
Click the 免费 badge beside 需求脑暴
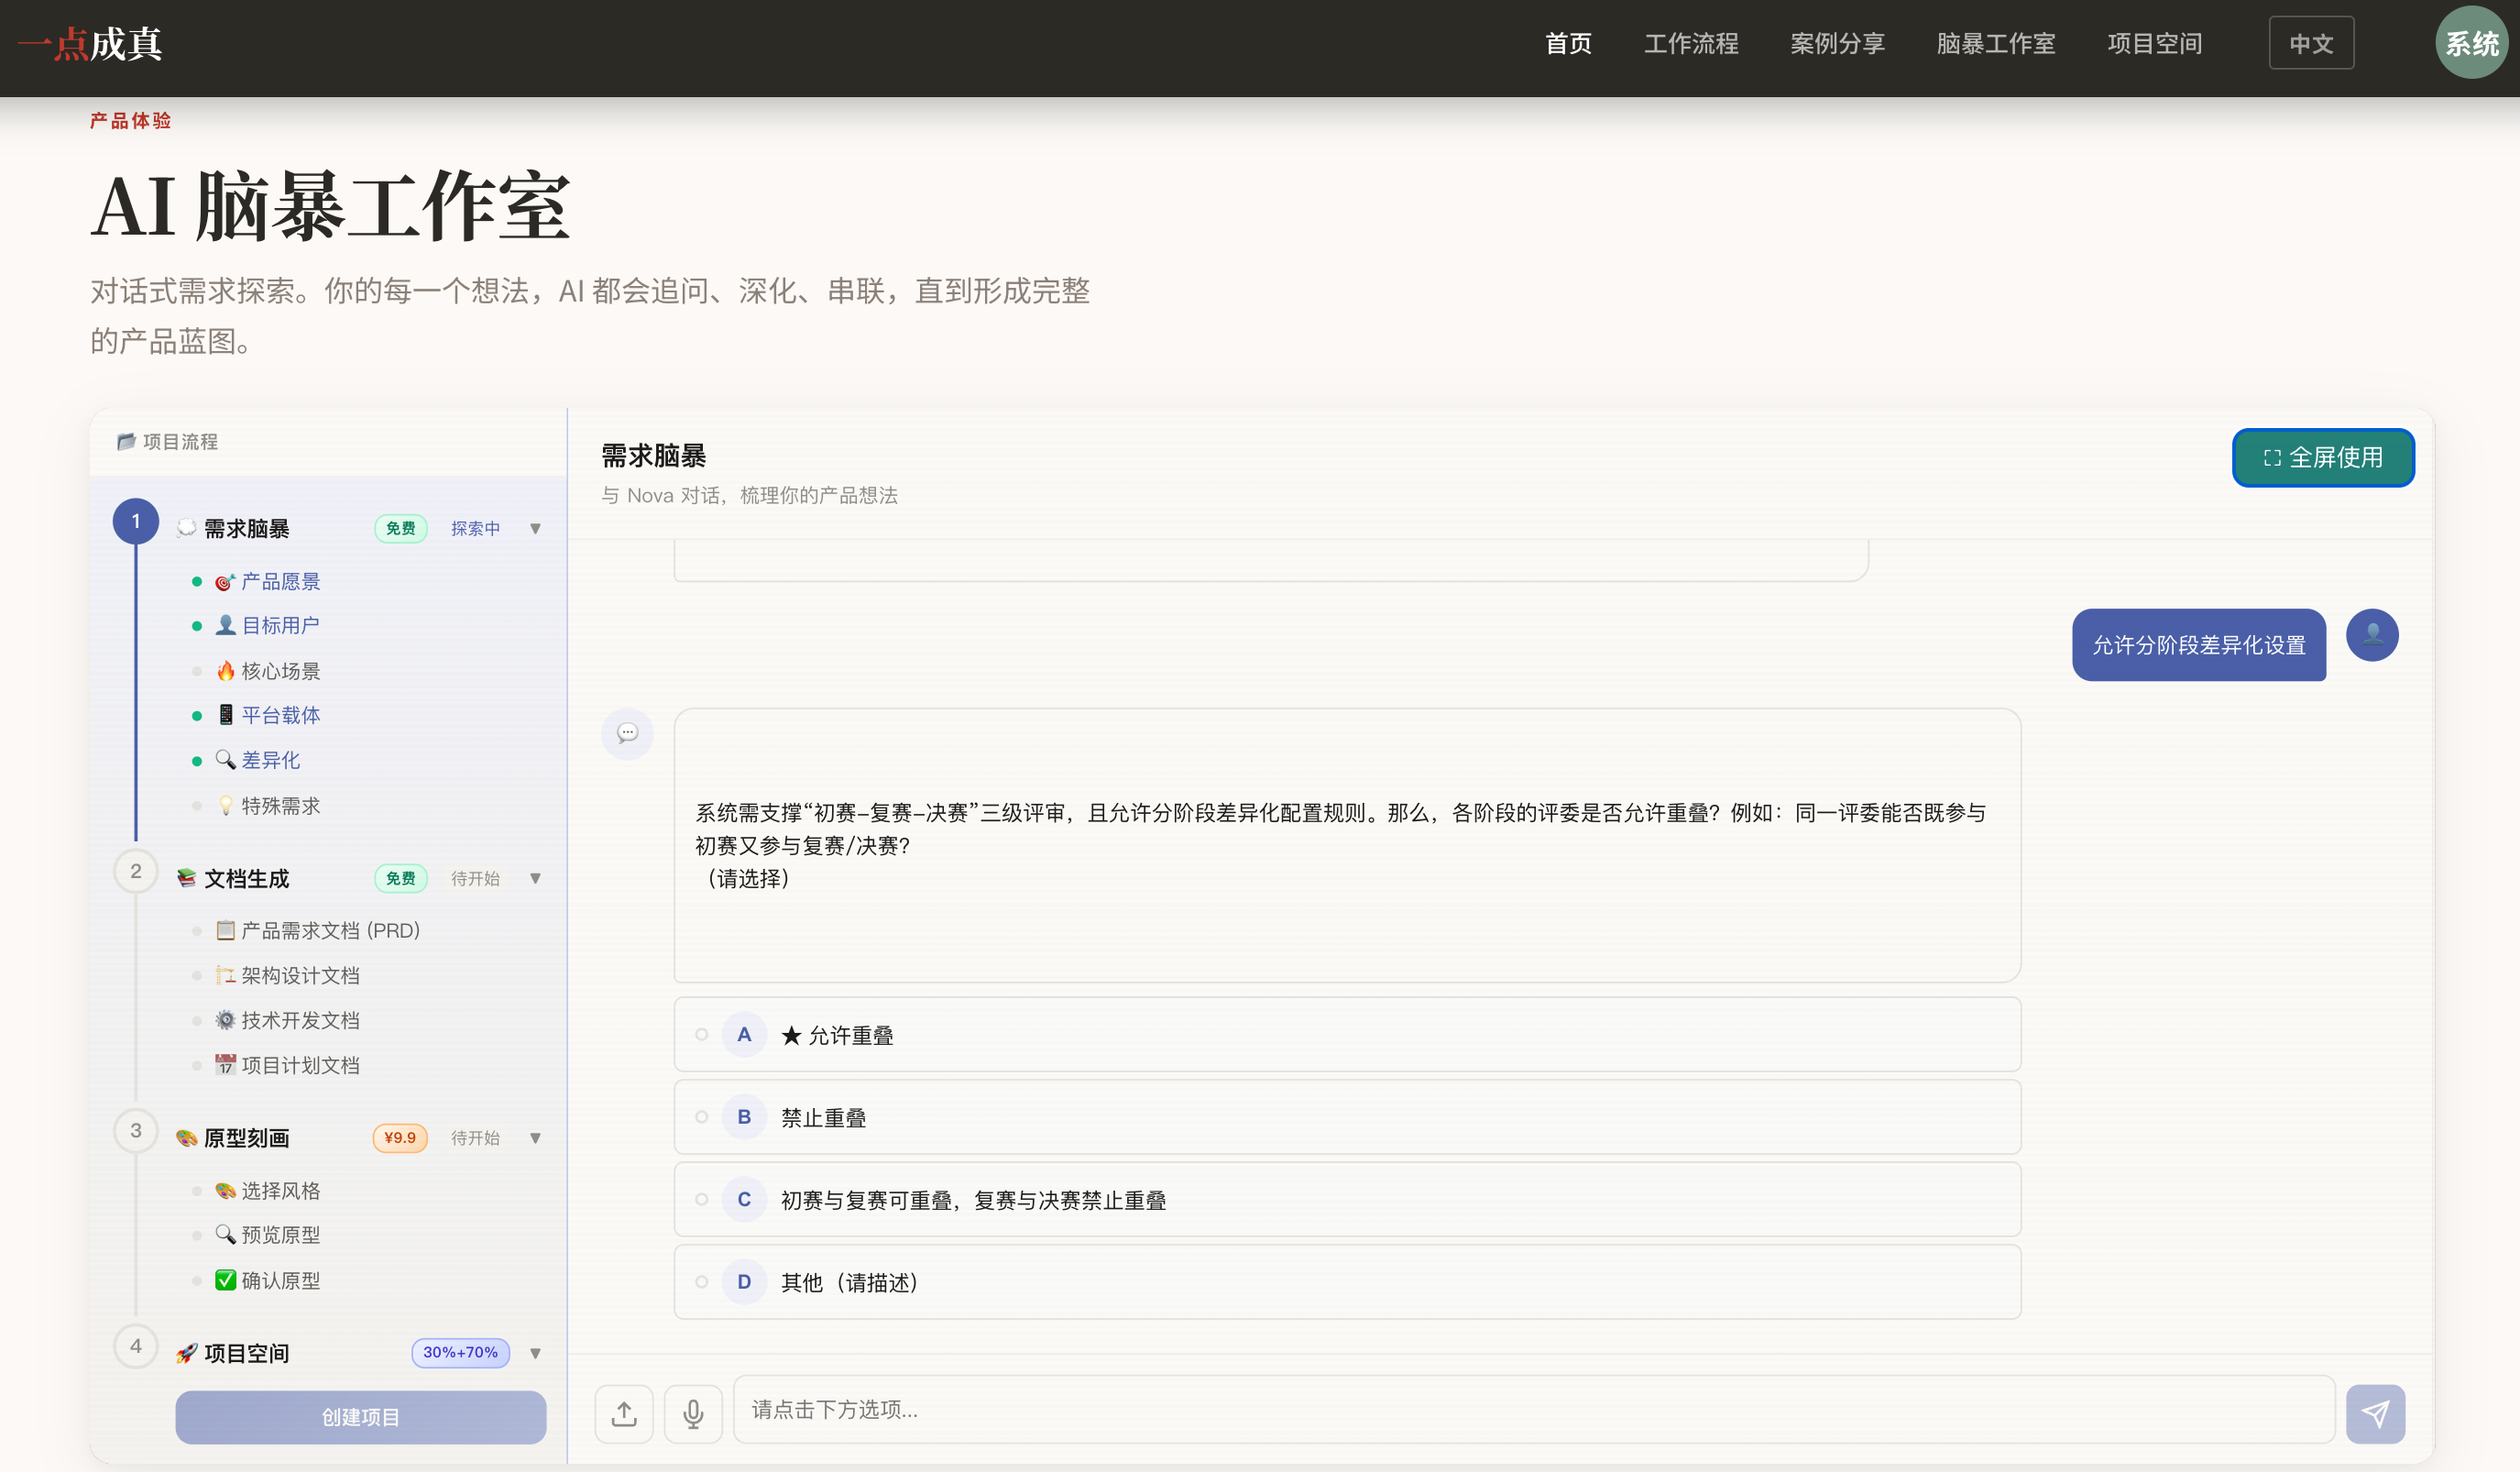pos(400,528)
